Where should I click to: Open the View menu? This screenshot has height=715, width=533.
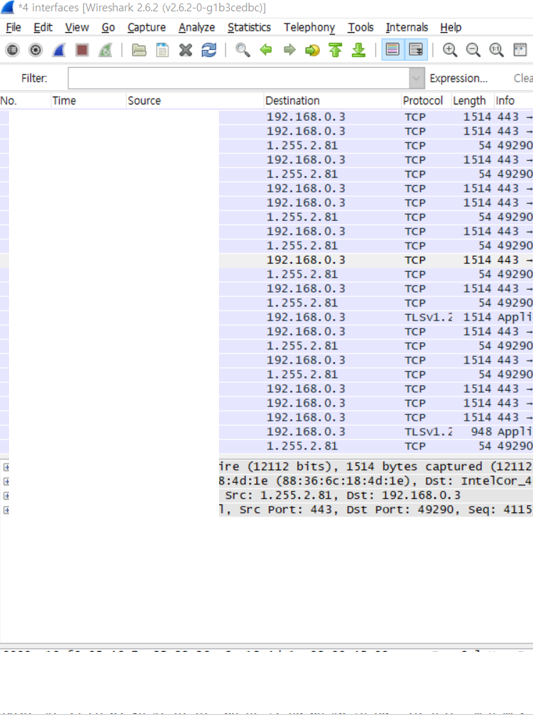(77, 27)
